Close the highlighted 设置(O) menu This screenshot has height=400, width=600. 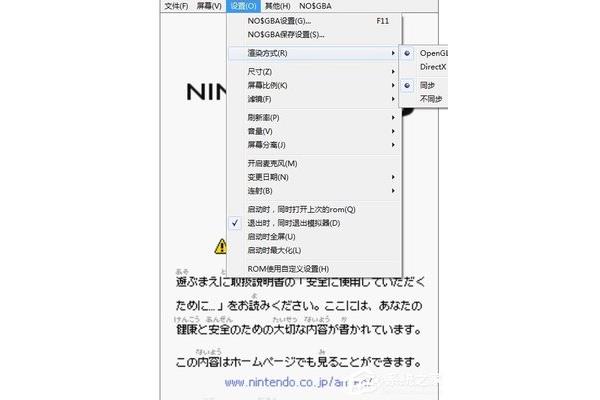pyautogui.click(x=244, y=6)
